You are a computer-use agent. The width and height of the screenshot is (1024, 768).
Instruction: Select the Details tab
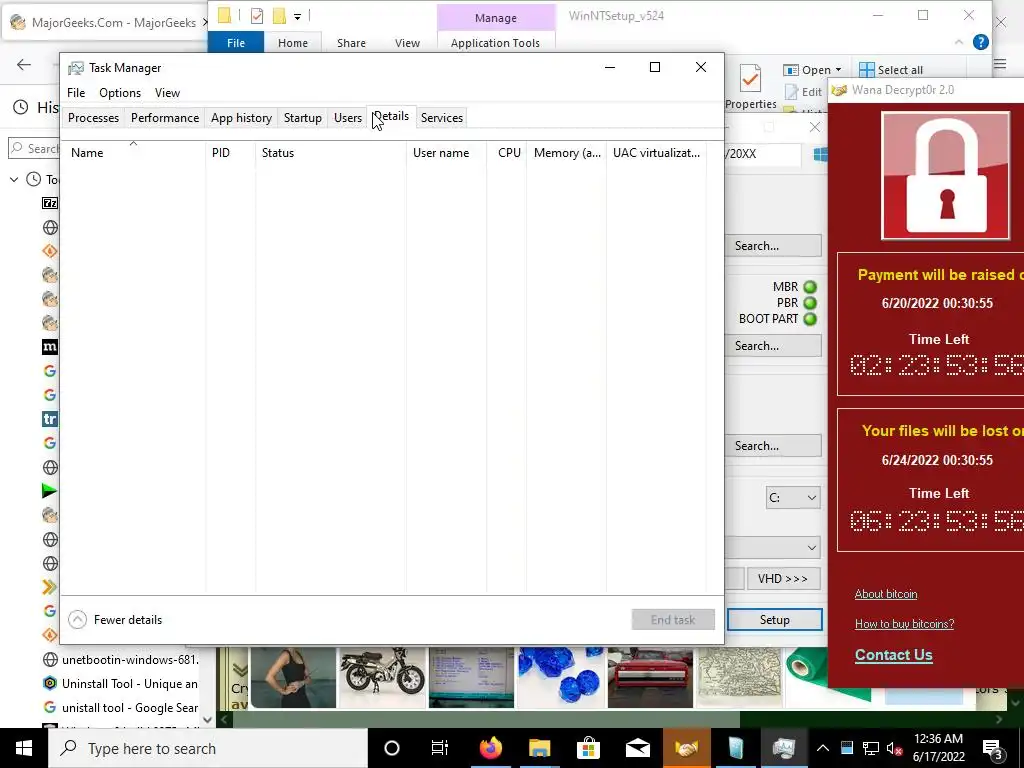tap(391, 116)
